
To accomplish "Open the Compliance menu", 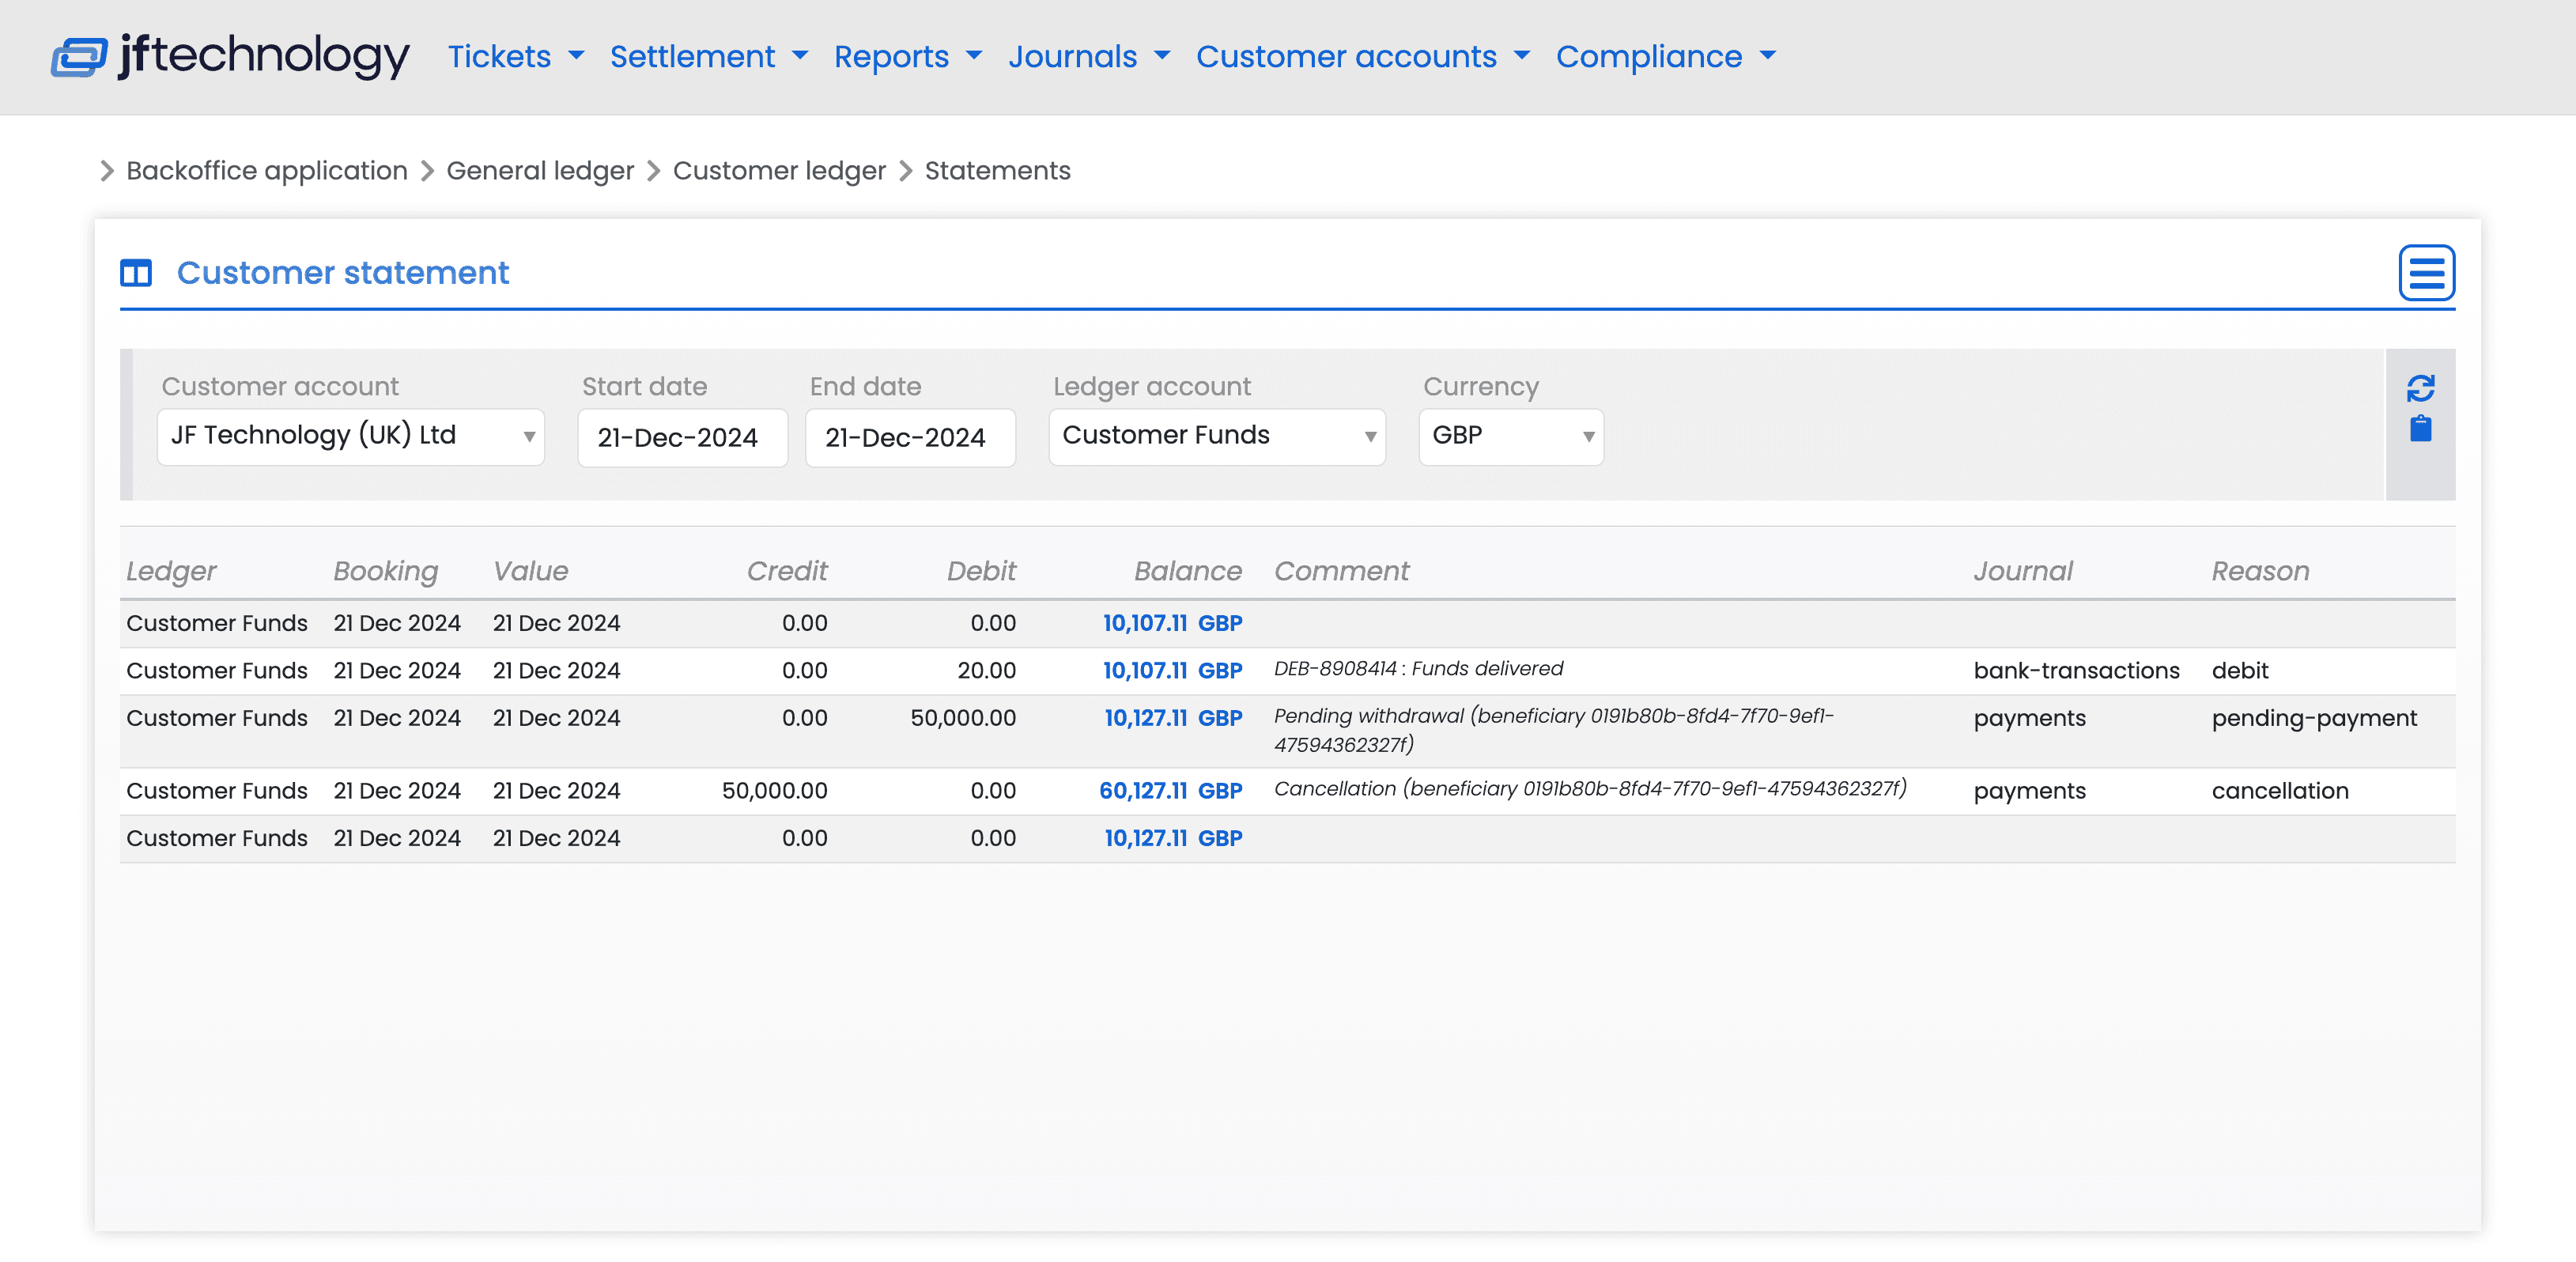I will pos(1666,56).
